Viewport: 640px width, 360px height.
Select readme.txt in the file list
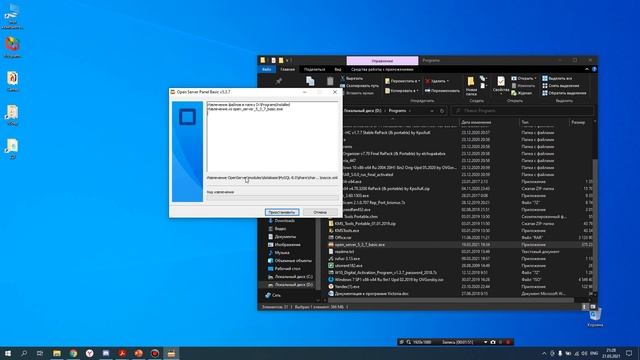click(344, 251)
